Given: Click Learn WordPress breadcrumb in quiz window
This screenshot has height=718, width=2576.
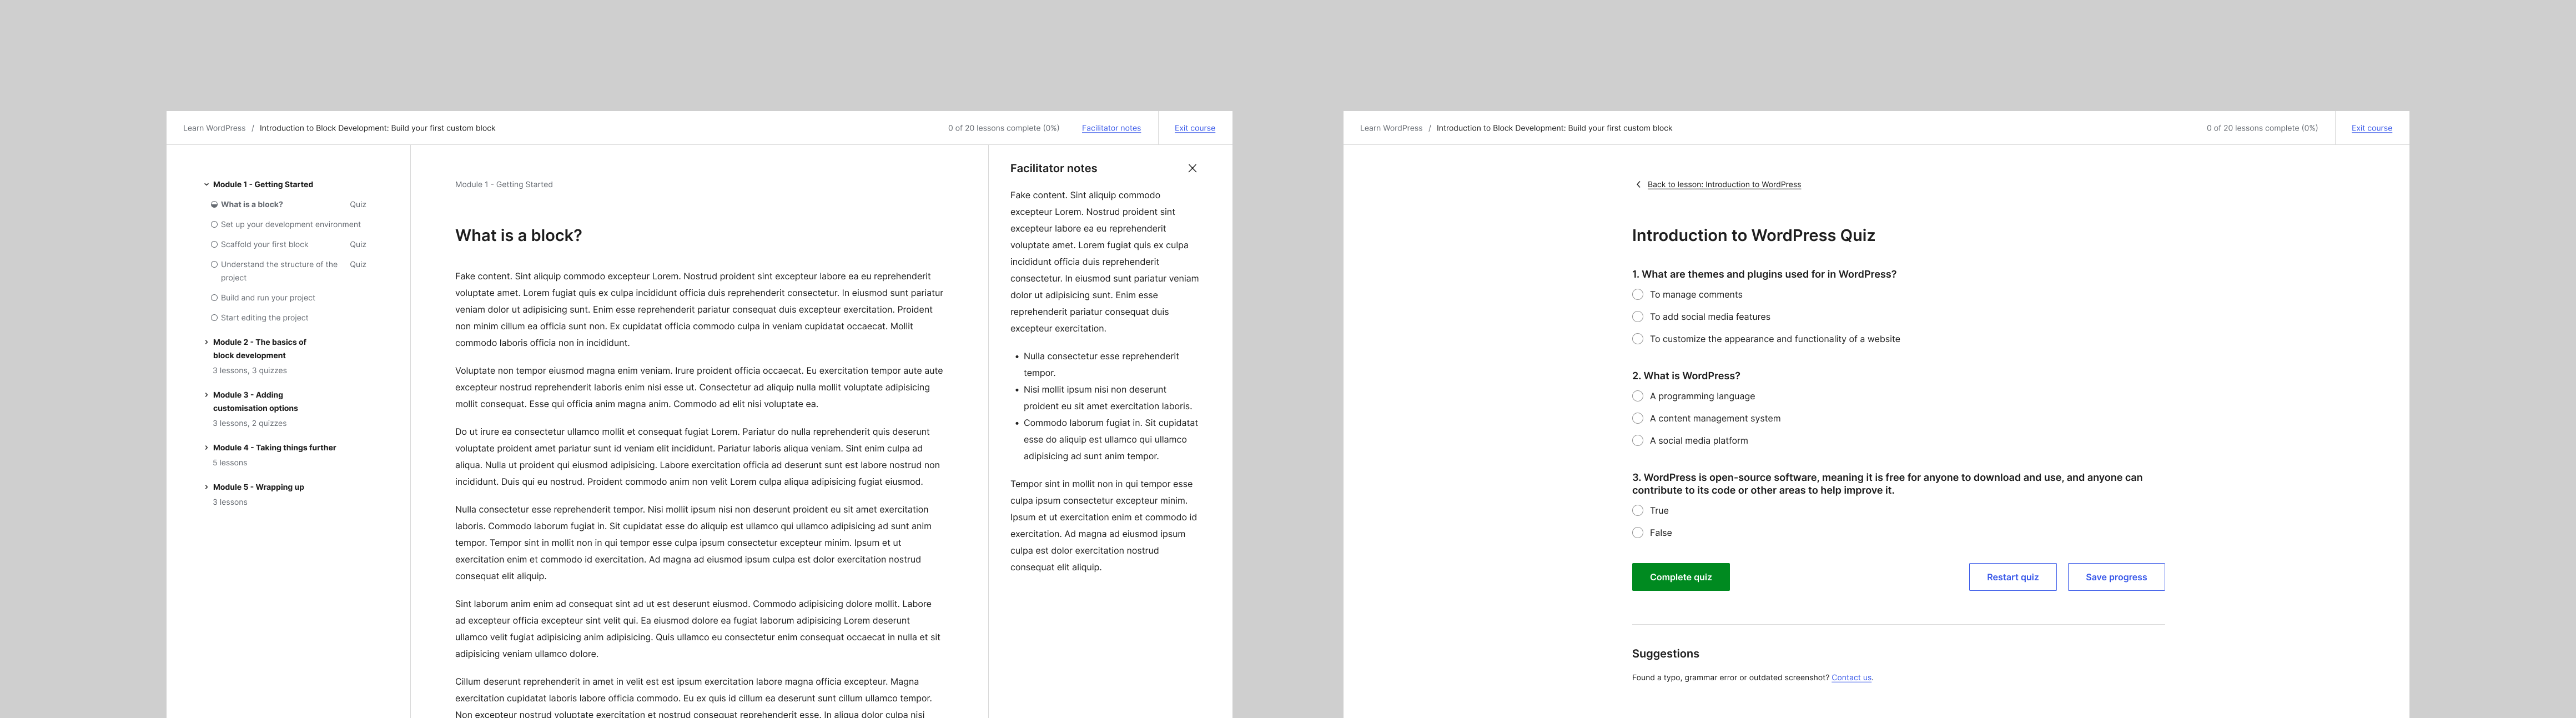Looking at the screenshot, I should point(1390,128).
